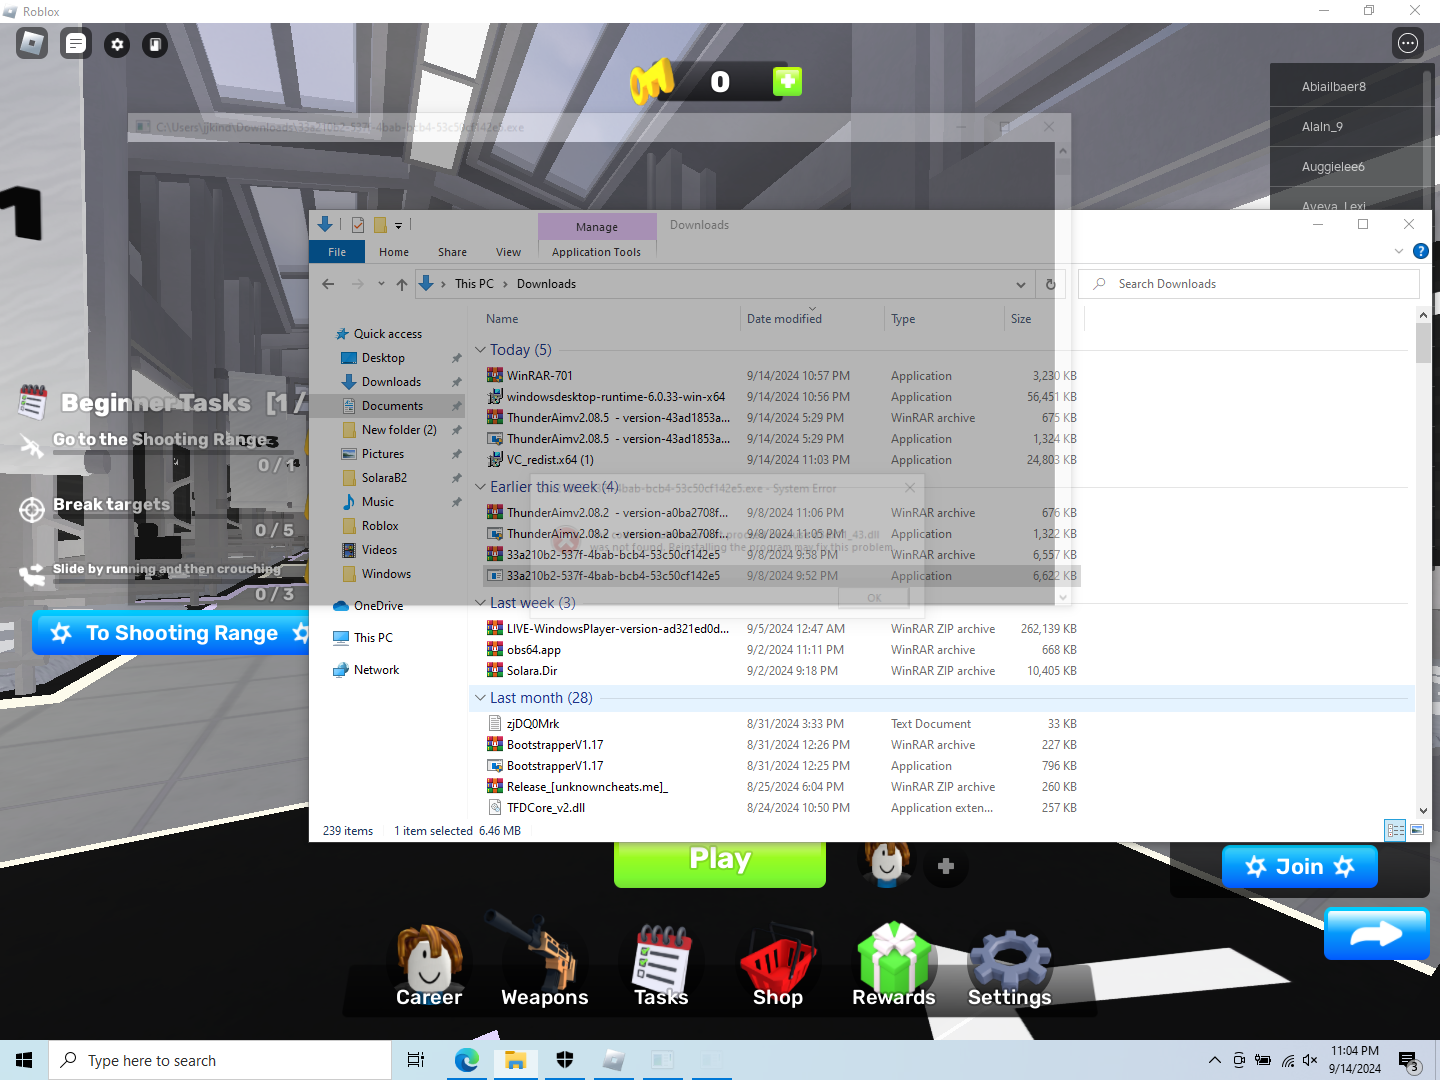Open the Home ribbon tab
The width and height of the screenshot is (1440, 1080).
[x=394, y=252]
